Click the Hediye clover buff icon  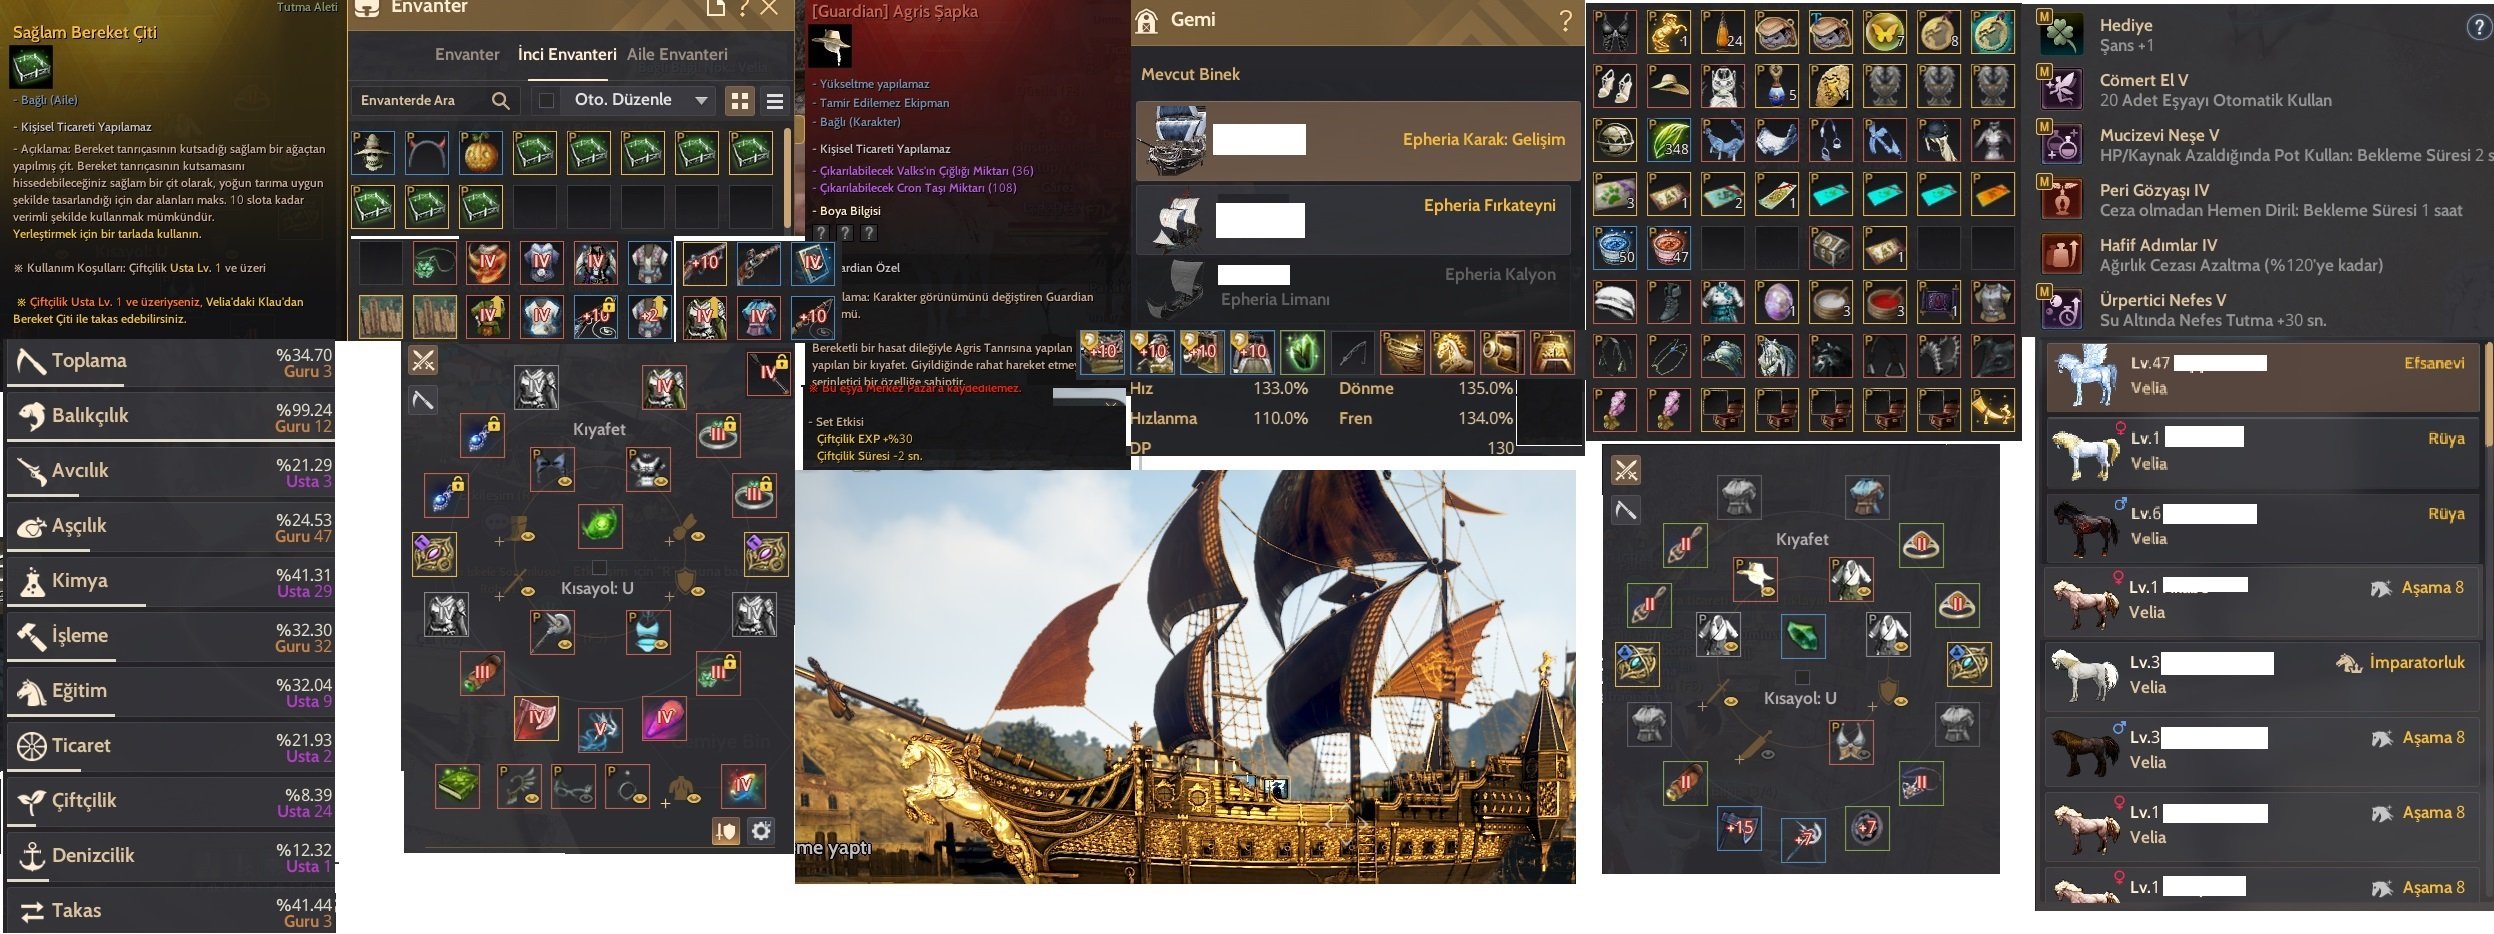2061,35
